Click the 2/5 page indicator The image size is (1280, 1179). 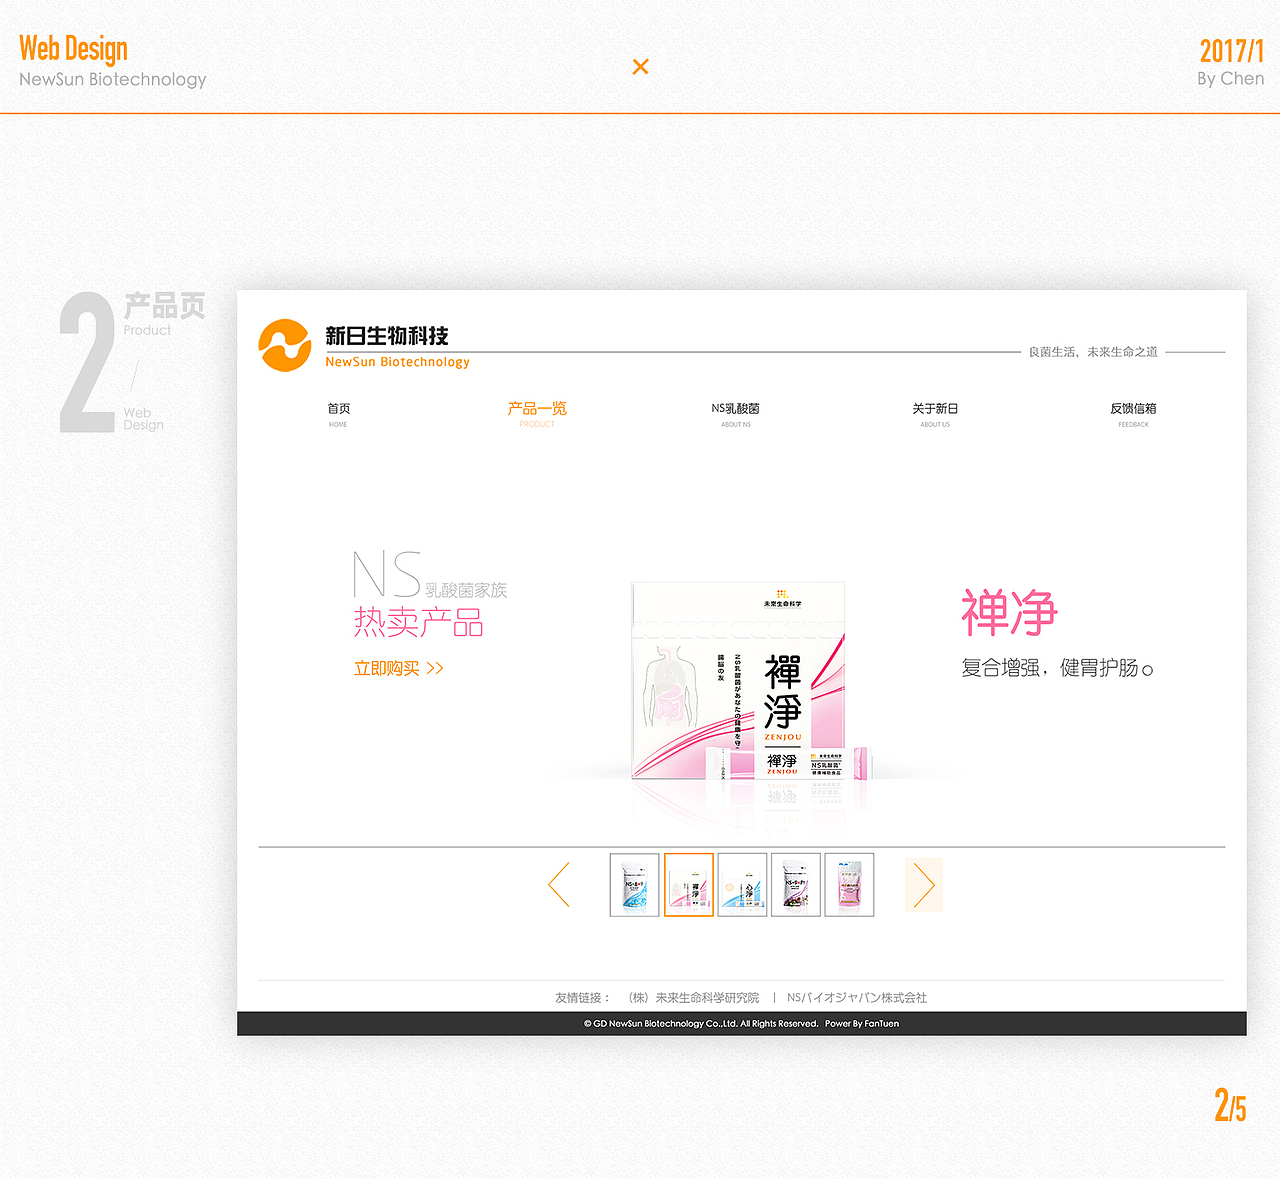pos(1230,1105)
